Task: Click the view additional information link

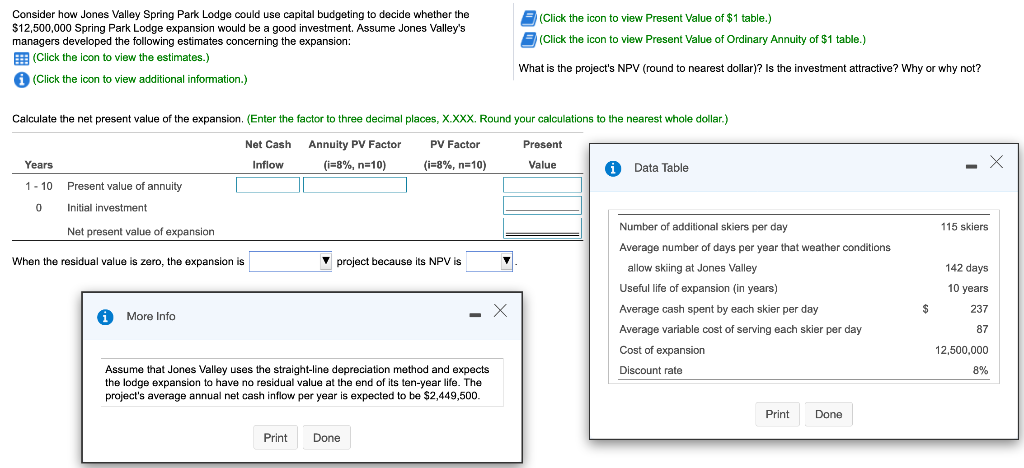Action: pyautogui.click(x=140, y=79)
